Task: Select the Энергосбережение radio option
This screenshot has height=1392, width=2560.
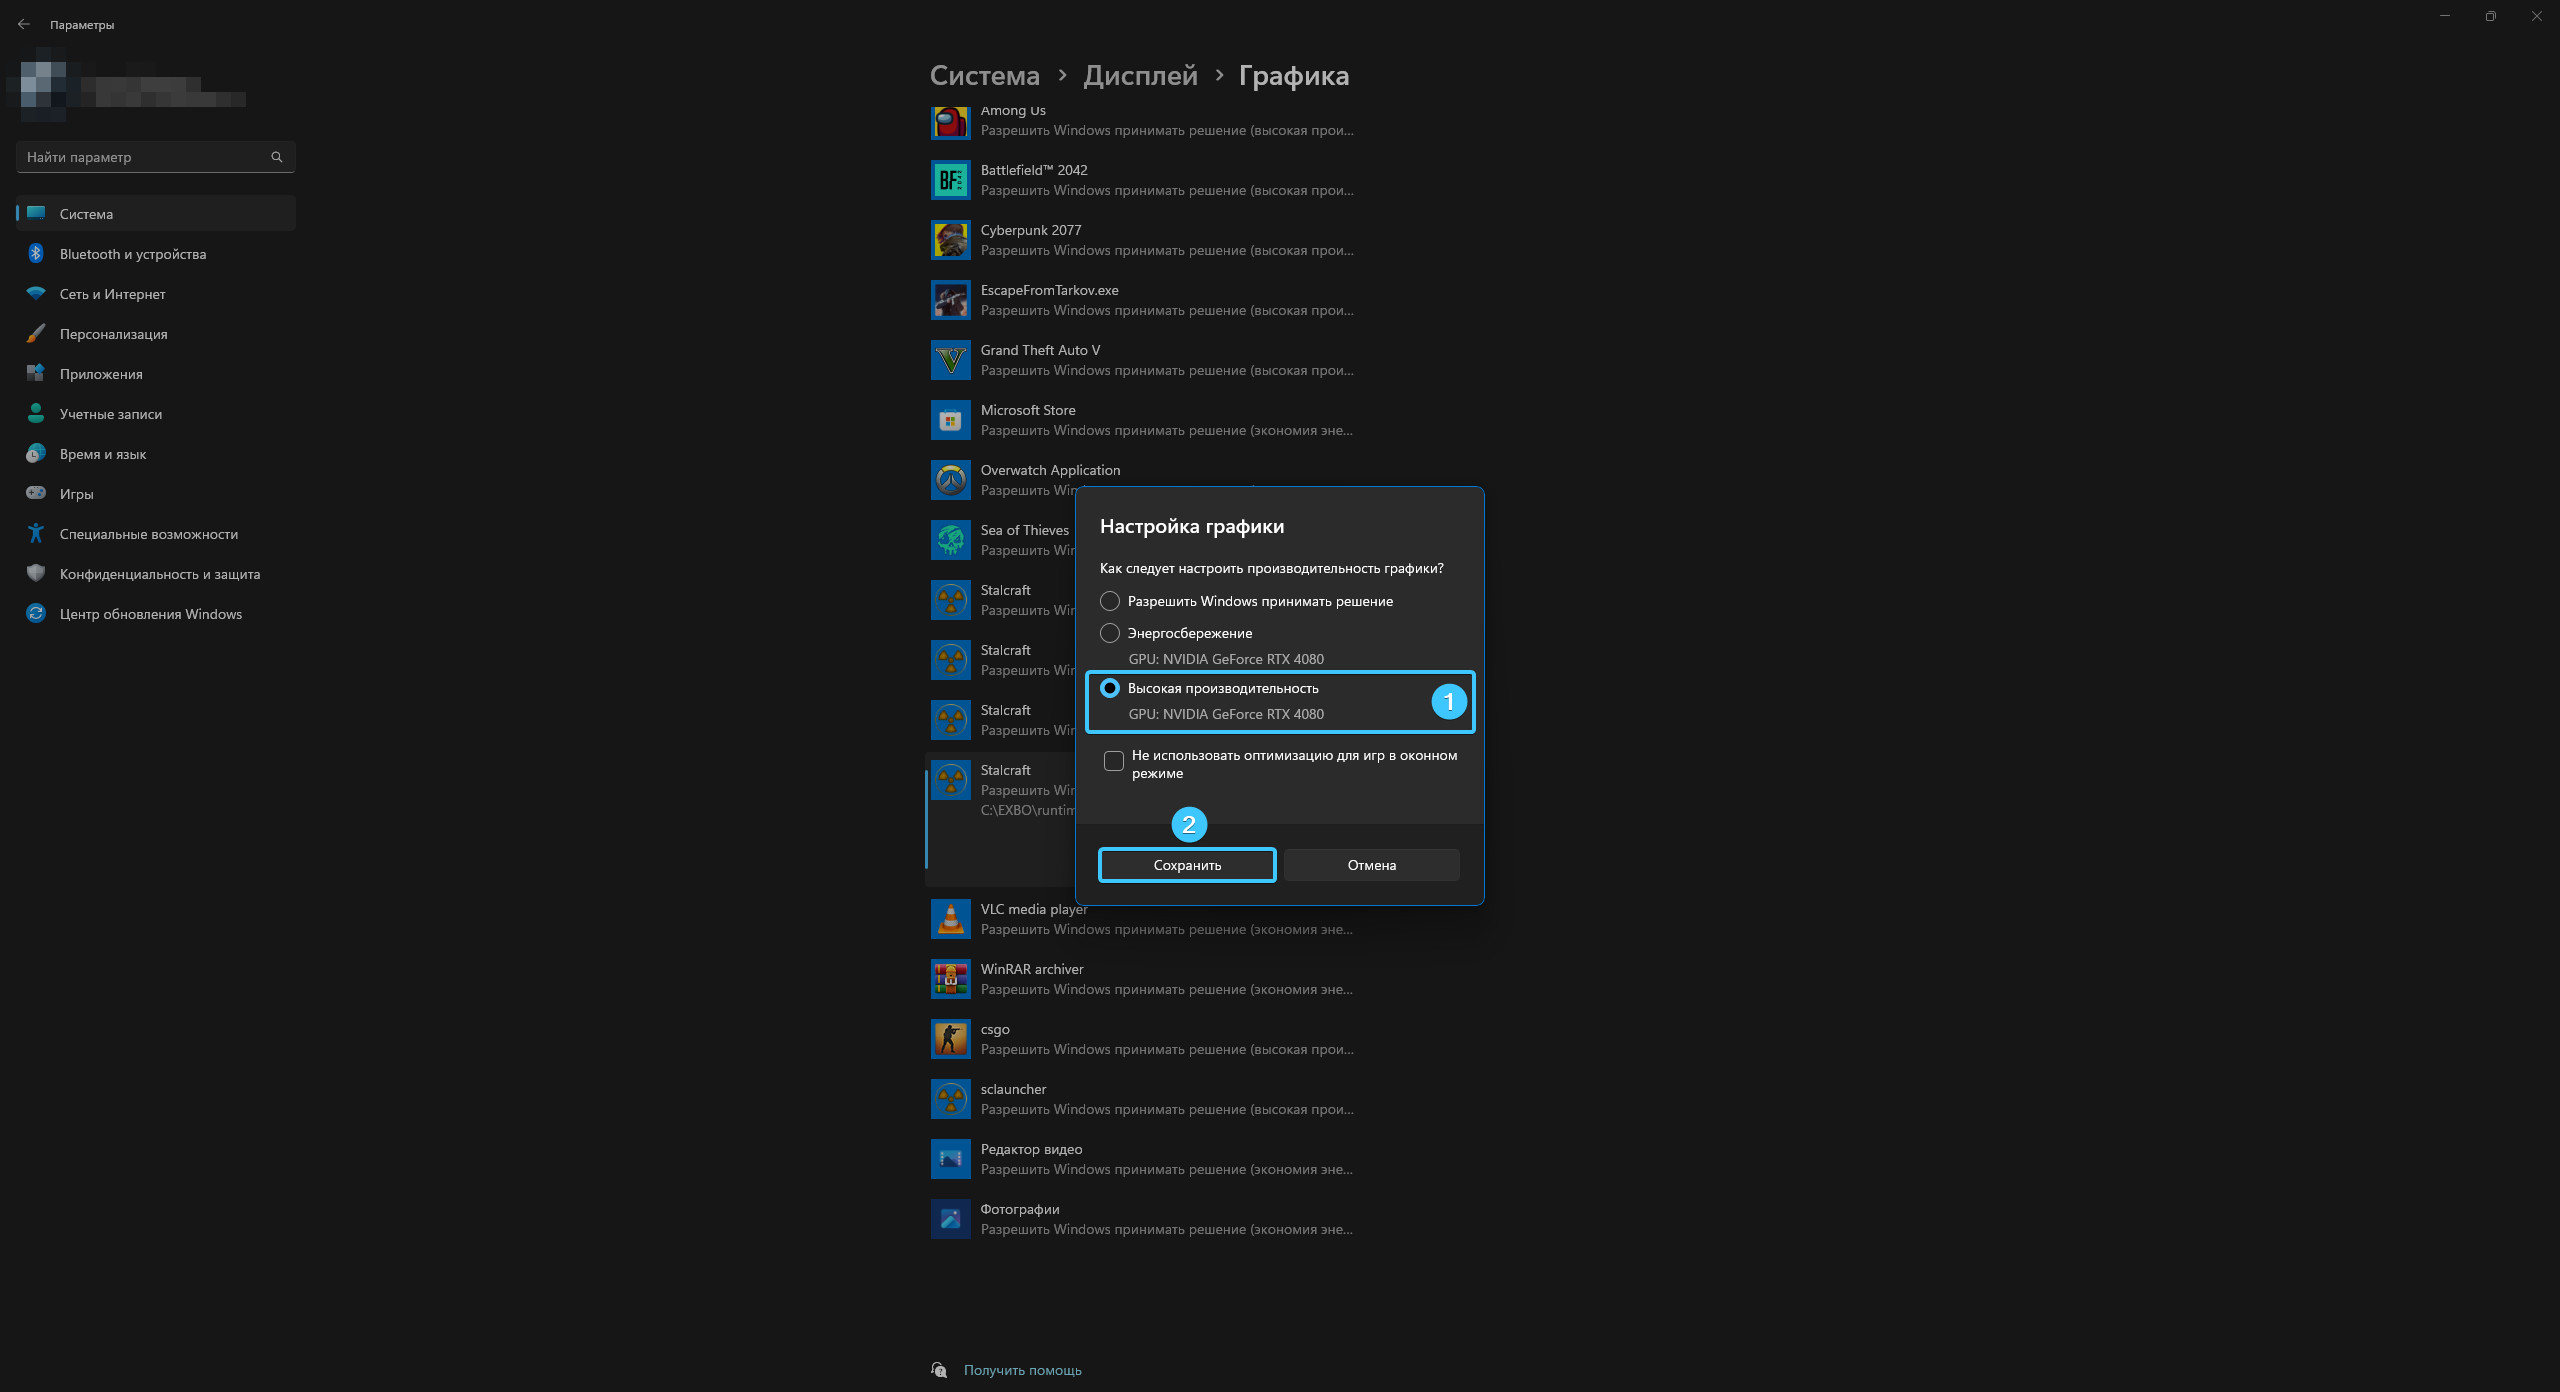Action: 1110,633
